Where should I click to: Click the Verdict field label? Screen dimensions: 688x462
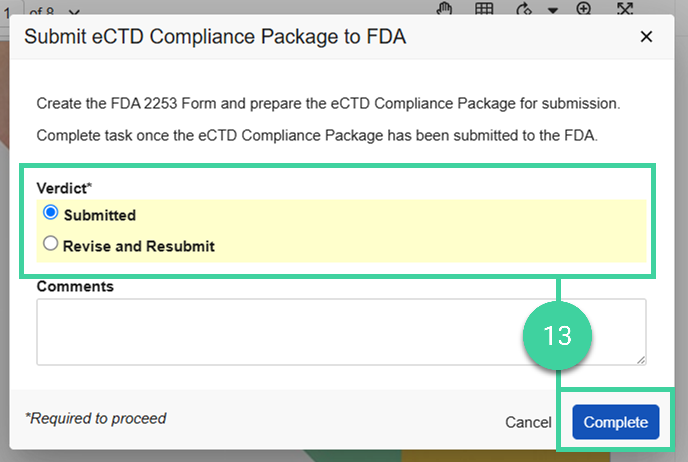pyautogui.click(x=60, y=188)
